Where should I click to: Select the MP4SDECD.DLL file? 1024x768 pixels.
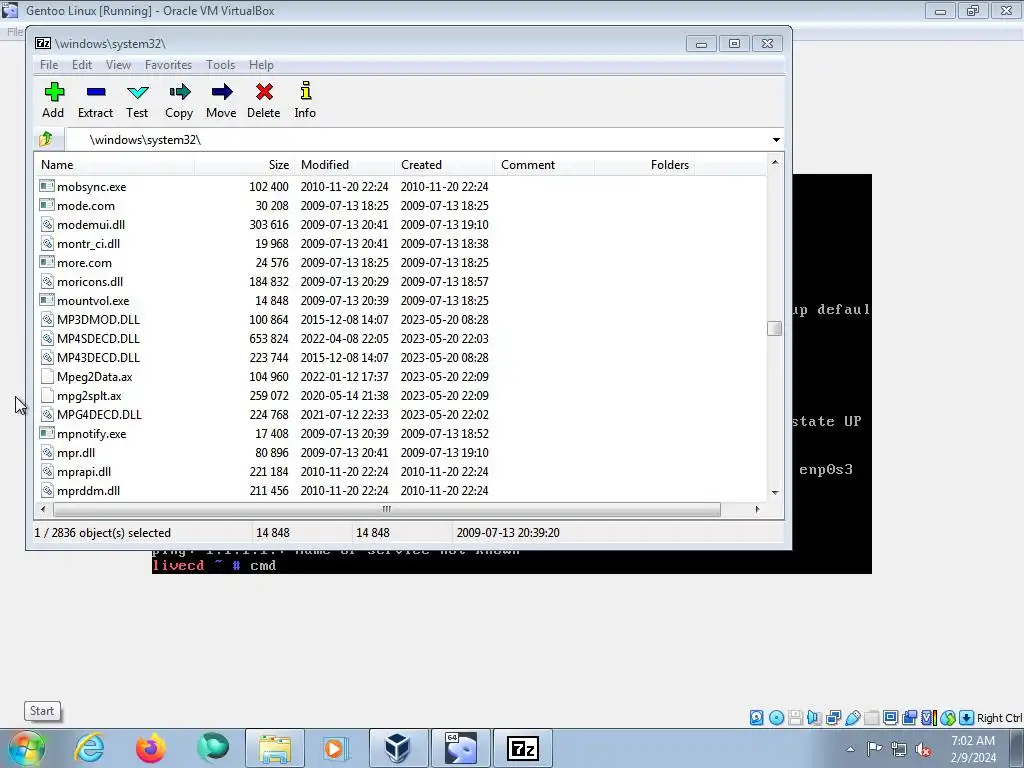pos(98,338)
